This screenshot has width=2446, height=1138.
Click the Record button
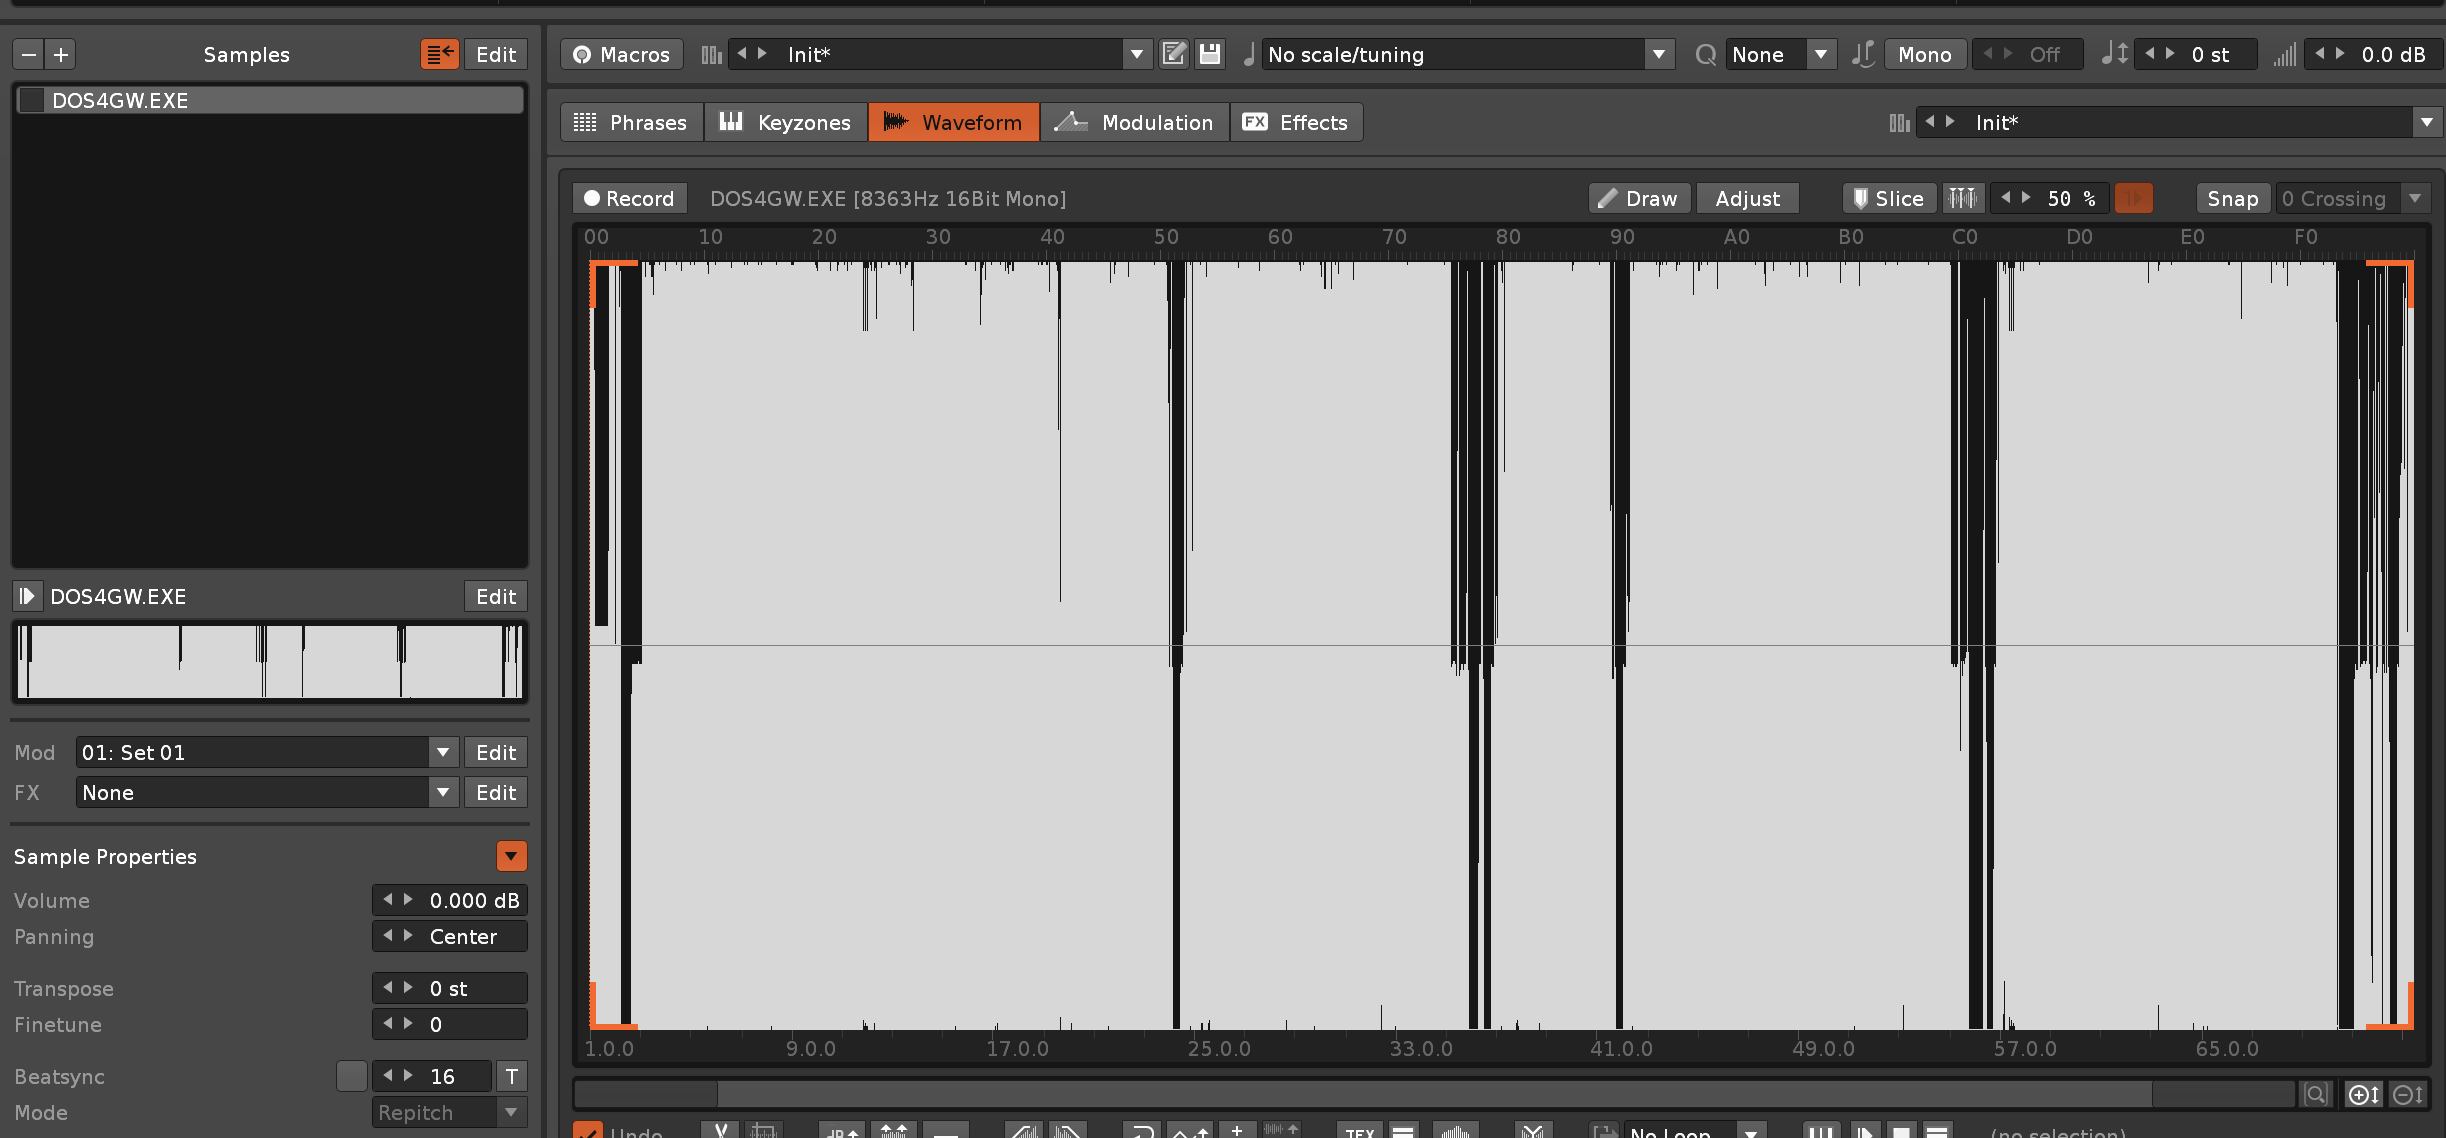tap(629, 198)
